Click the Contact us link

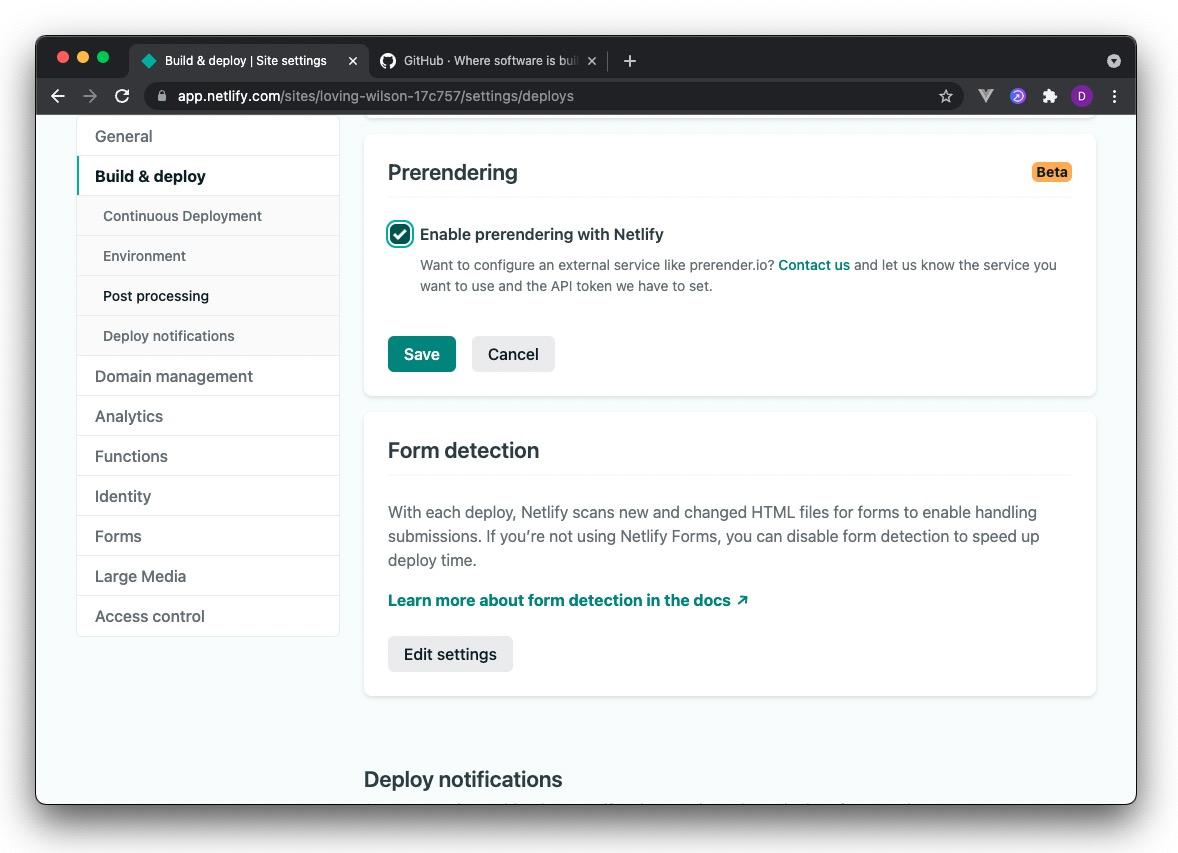click(813, 265)
